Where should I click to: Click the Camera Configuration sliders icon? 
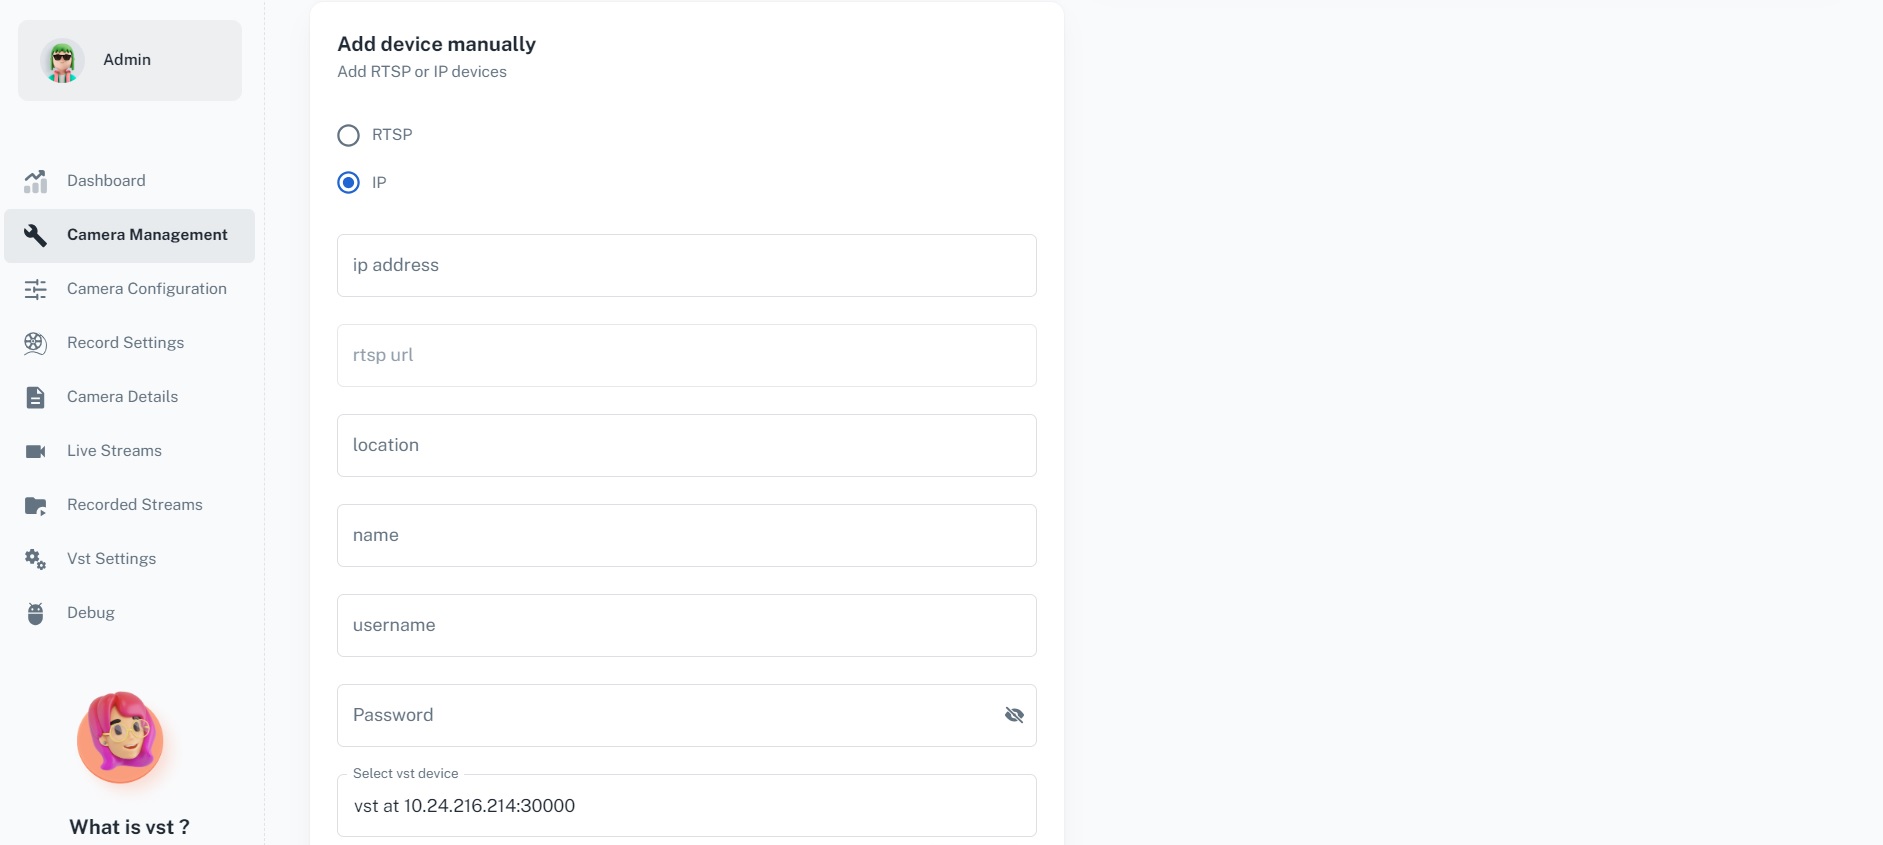(36, 289)
